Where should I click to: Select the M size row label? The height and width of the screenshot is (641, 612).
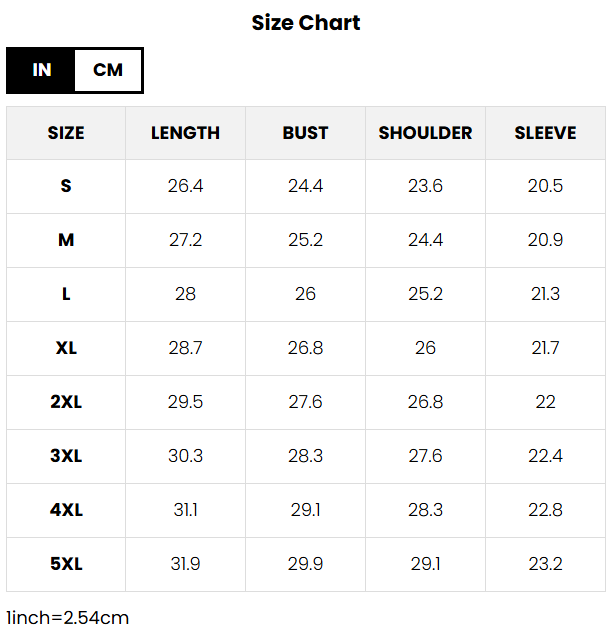pyautogui.click(x=66, y=240)
